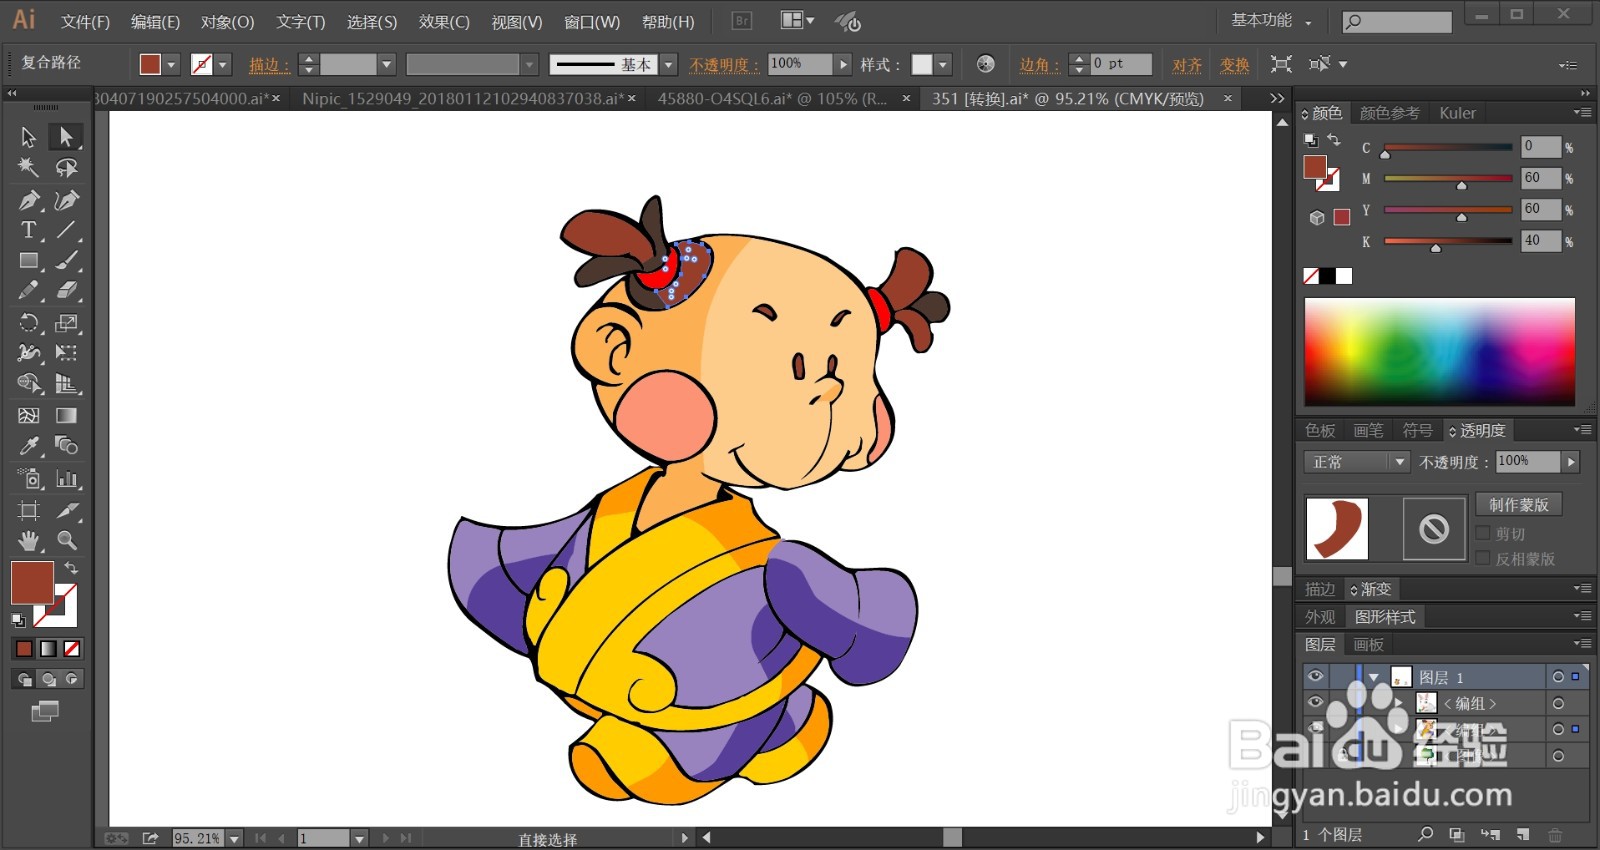Select the Rotate tool

[x=28, y=323]
